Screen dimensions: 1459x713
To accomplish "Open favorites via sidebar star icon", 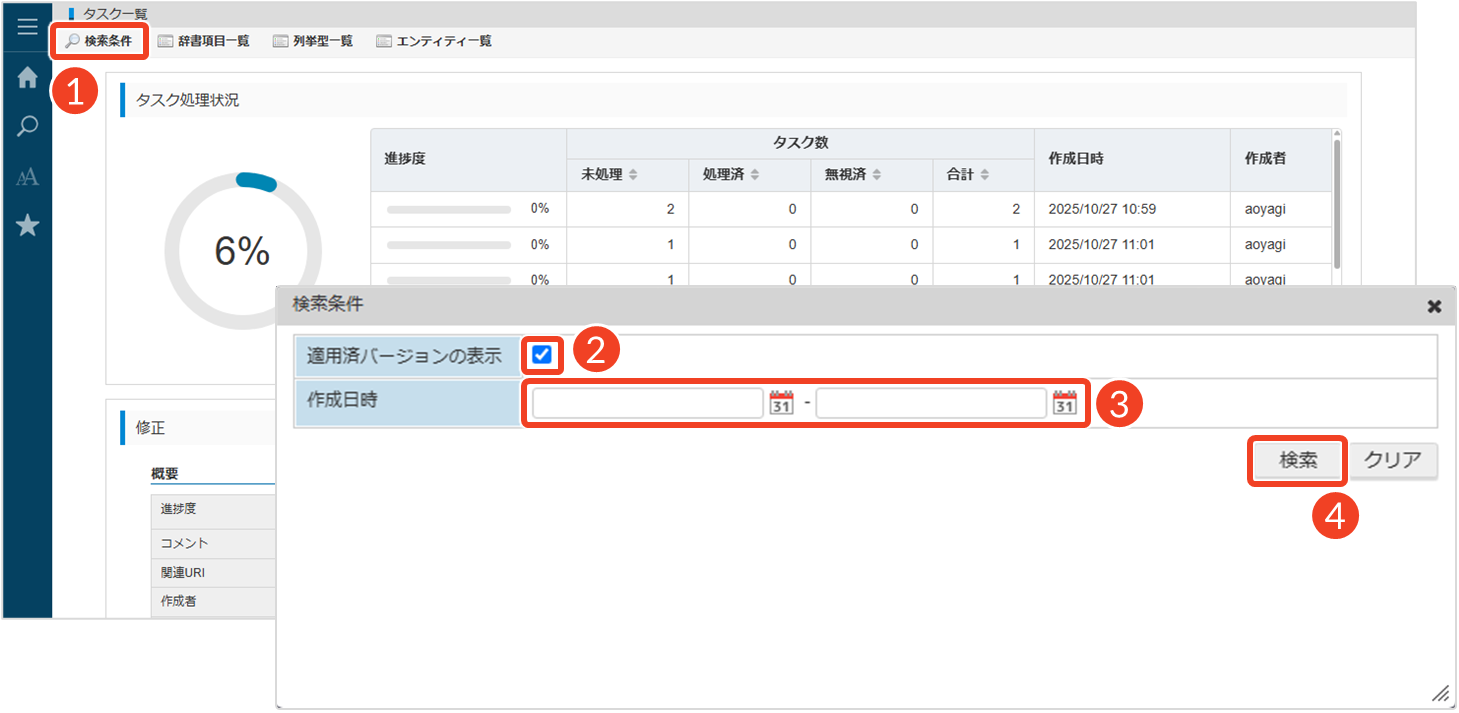I will (x=27, y=226).
